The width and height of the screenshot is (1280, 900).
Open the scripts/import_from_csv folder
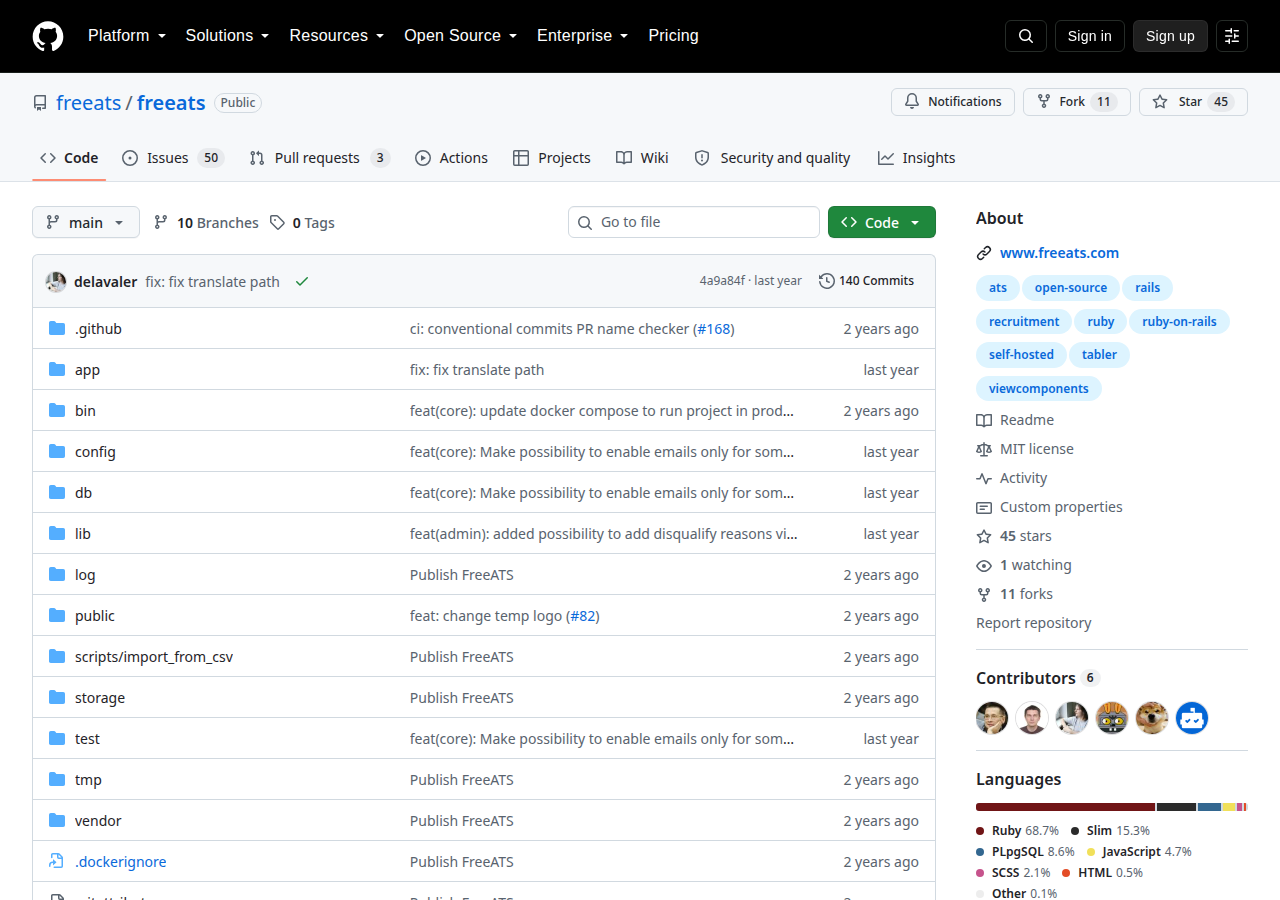[x=154, y=657]
